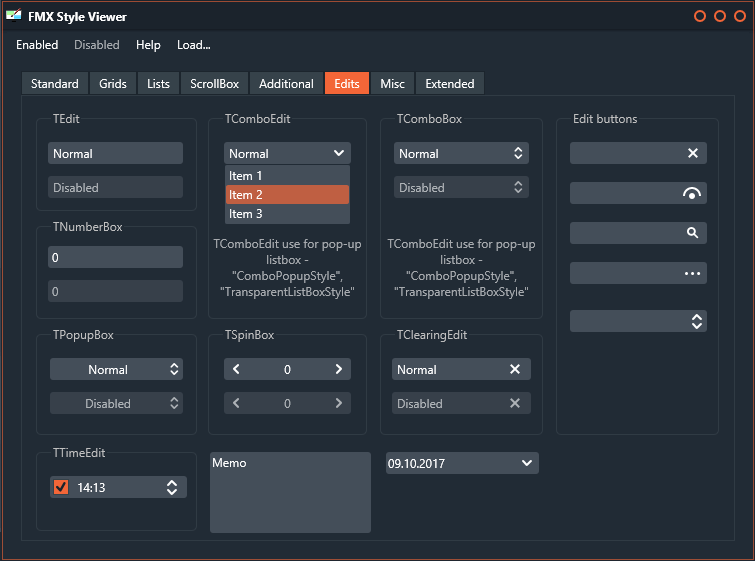
Task: Click the magnifier search icon in Edit buttons
Action: [692, 233]
